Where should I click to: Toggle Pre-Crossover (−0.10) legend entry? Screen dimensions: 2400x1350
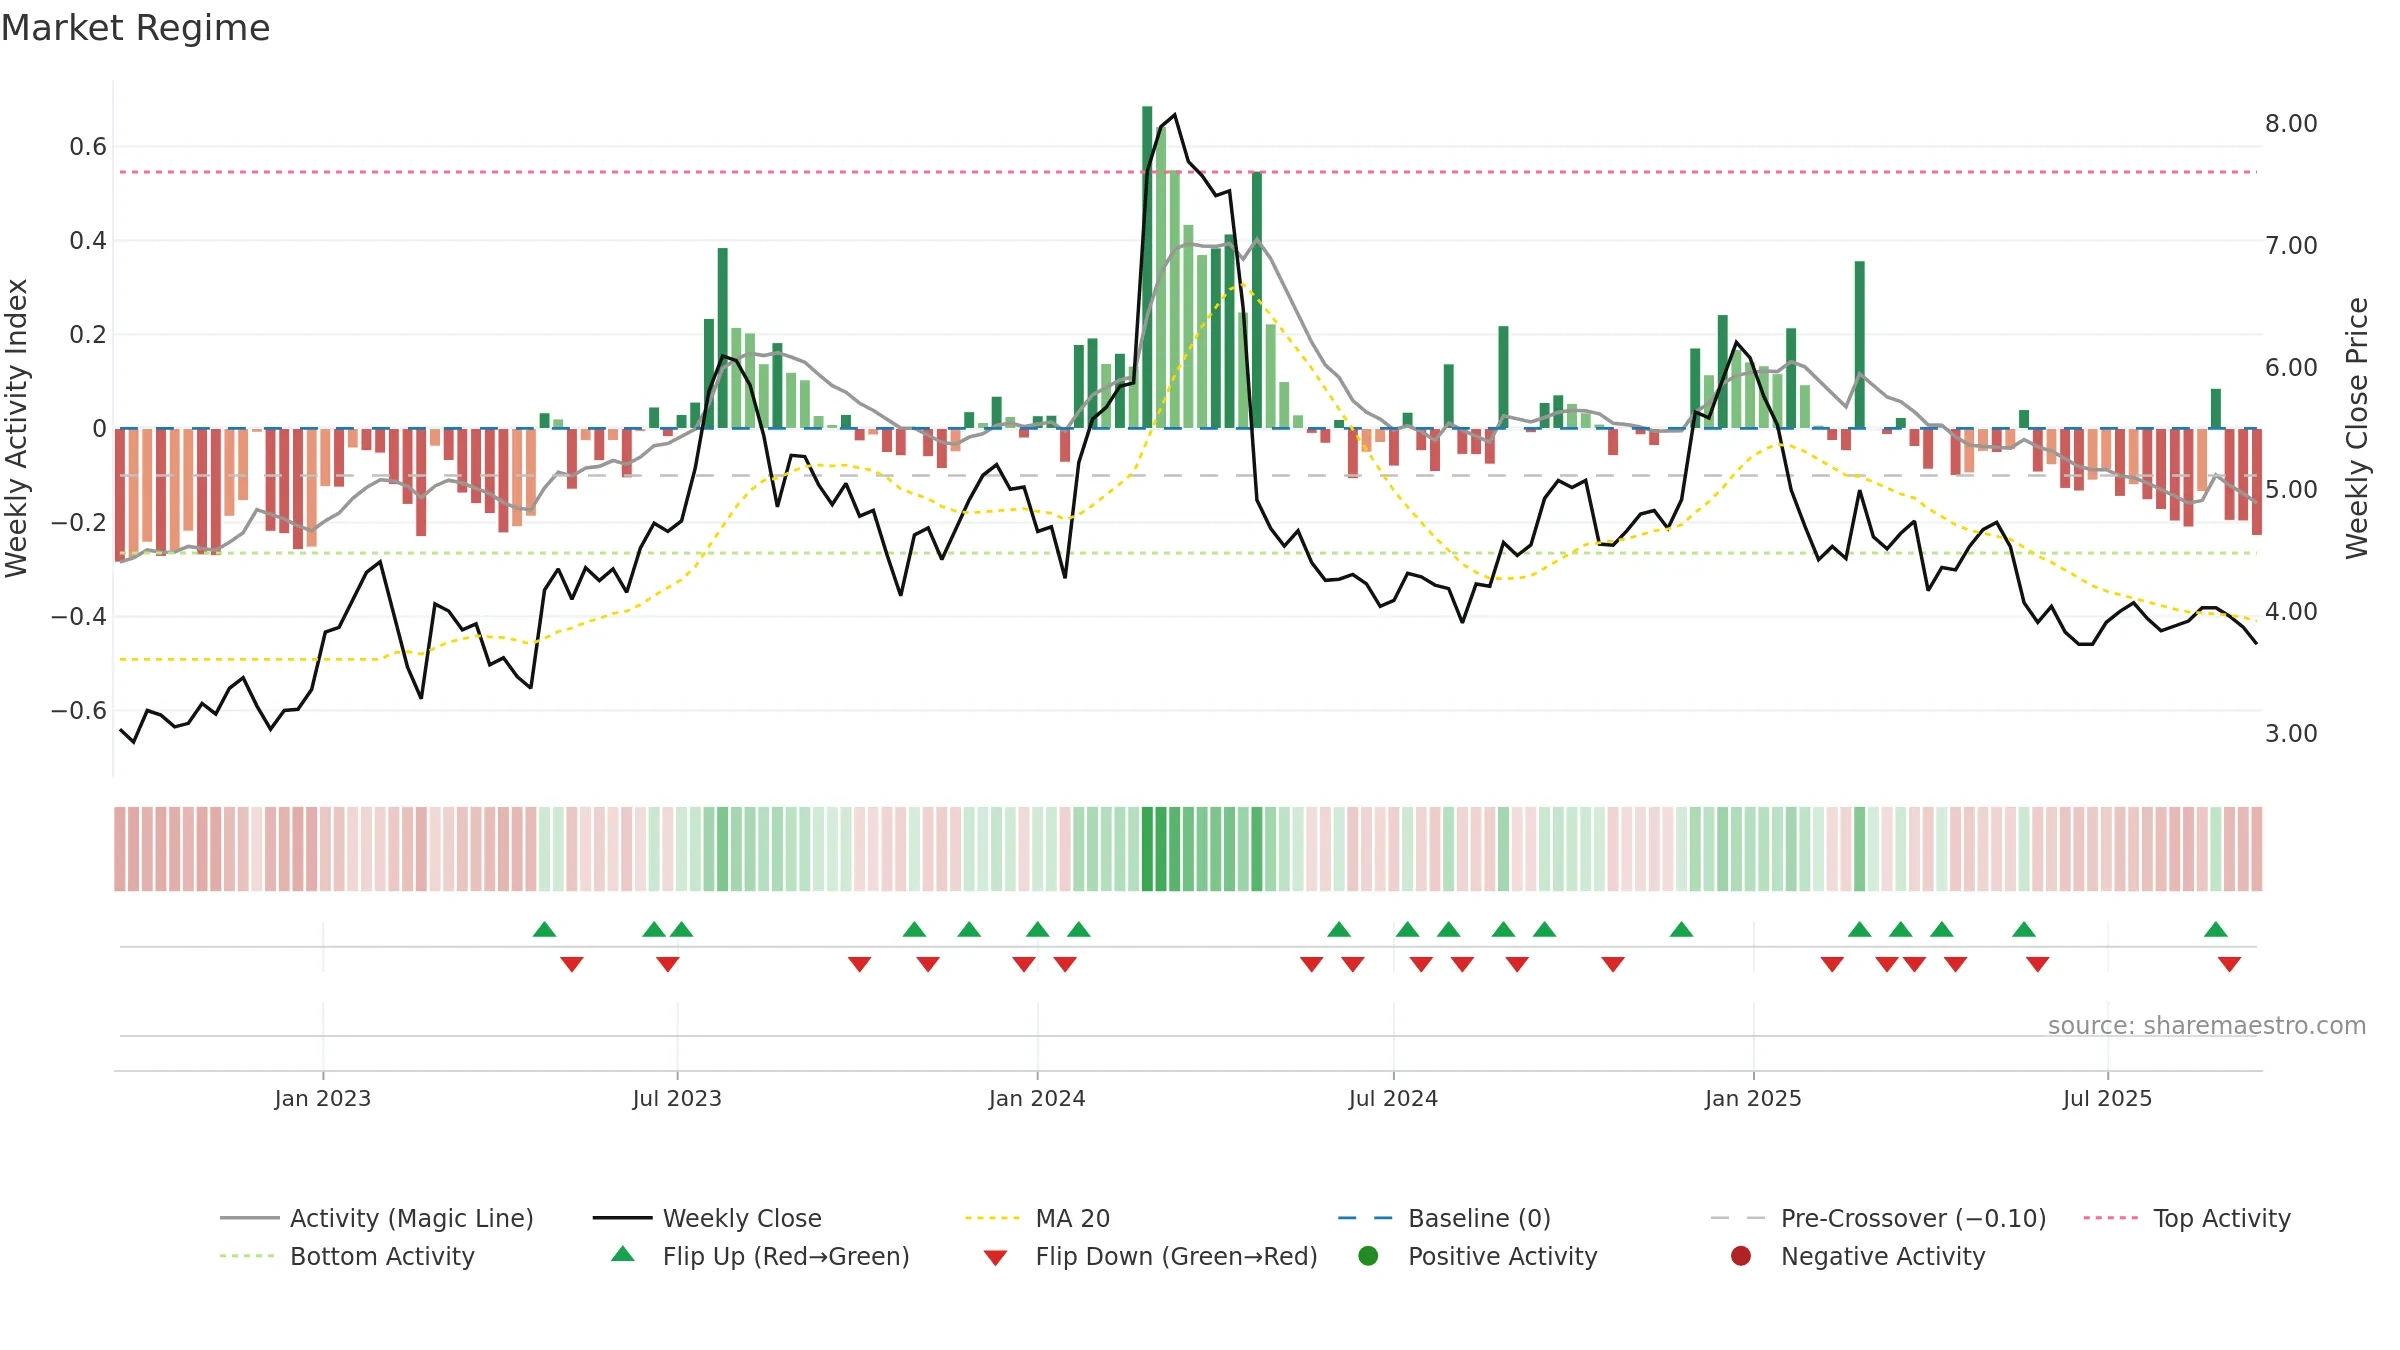point(1878,1218)
